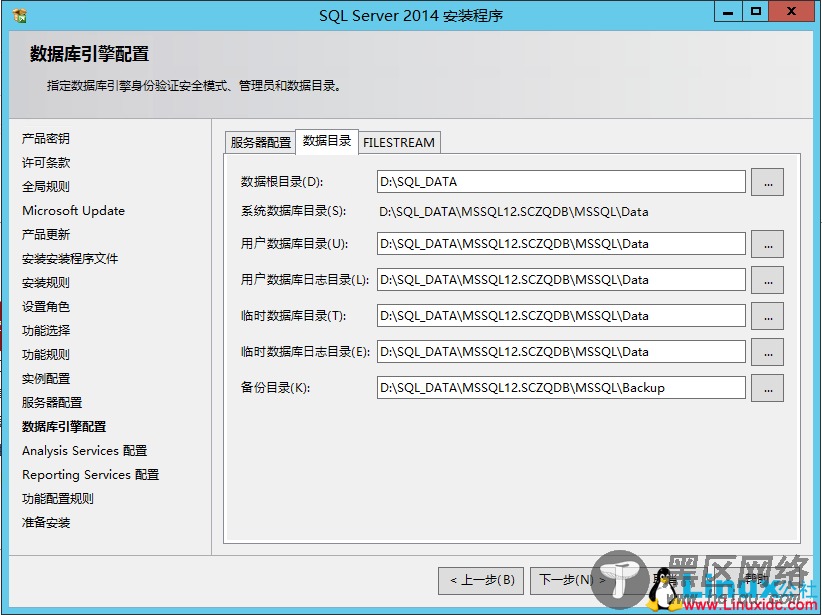Click the 用户数据库目录 input field
The width and height of the screenshot is (822, 615).
tap(561, 244)
